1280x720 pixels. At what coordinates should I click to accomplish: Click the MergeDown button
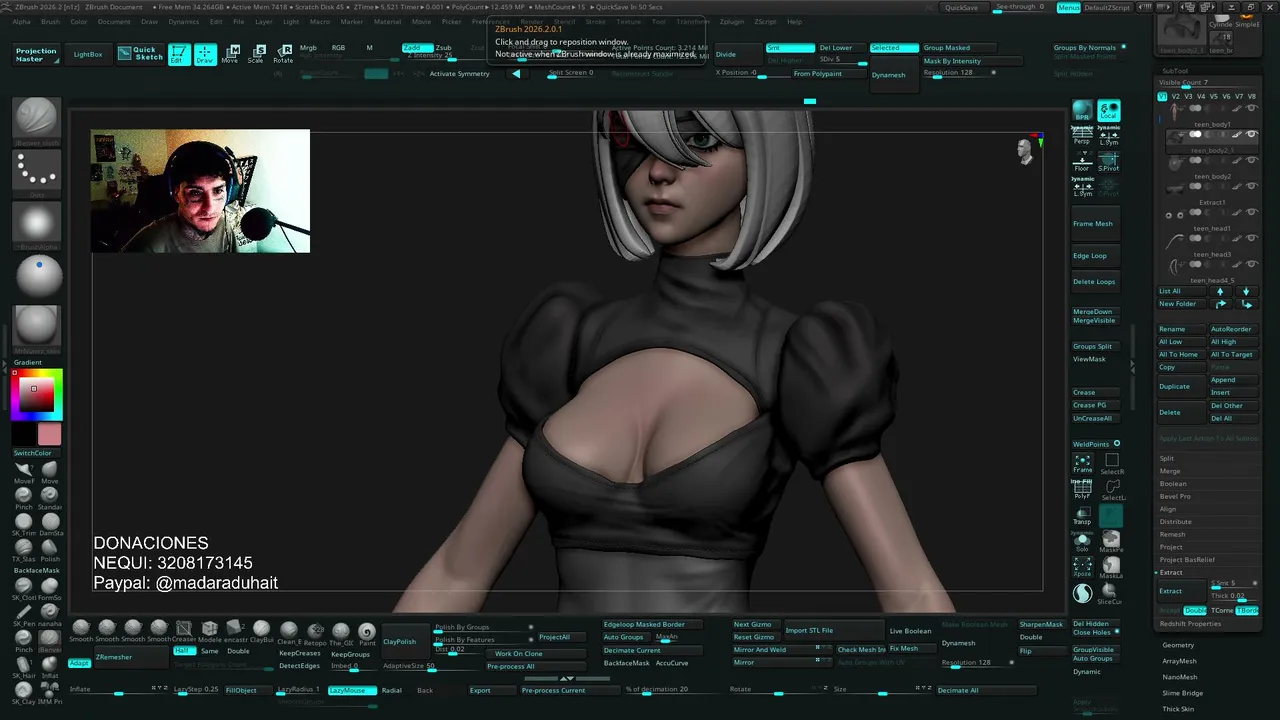pyautogui.click(x=1096, y=312)
